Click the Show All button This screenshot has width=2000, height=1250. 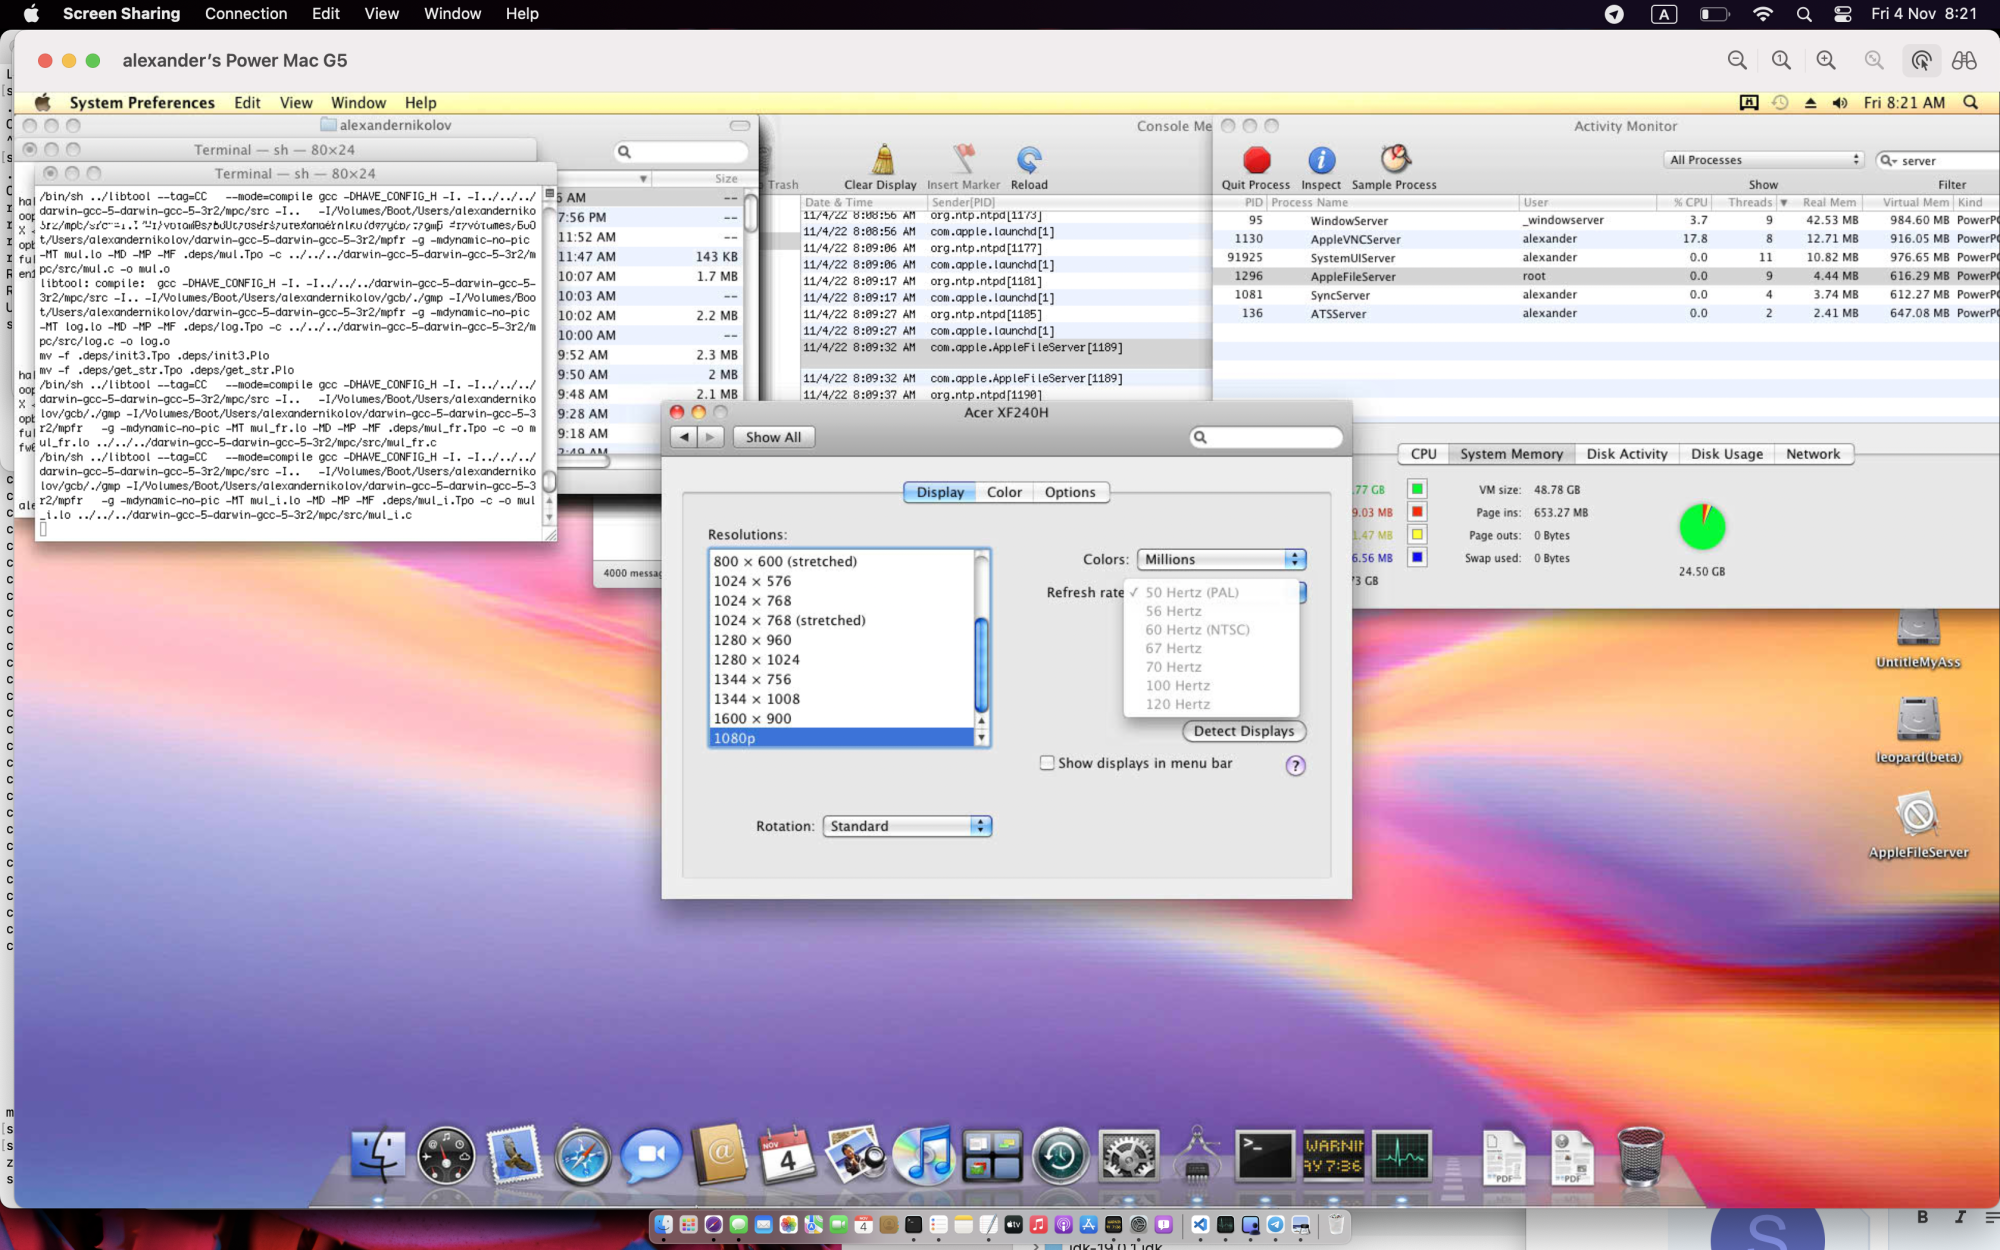click(773, 437)
